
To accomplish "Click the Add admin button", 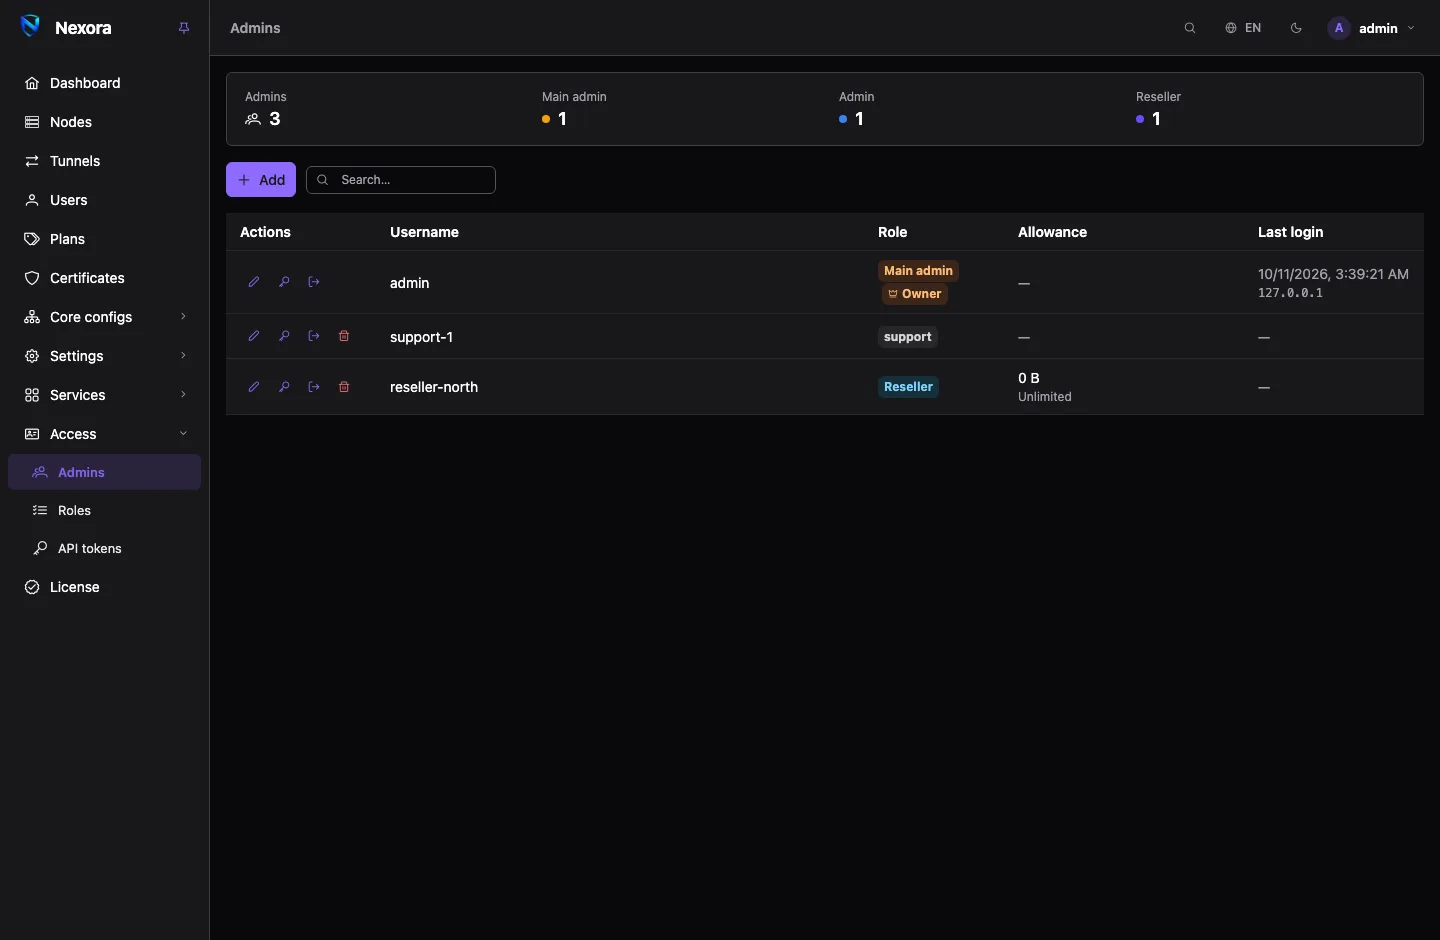I will point(261,180).
